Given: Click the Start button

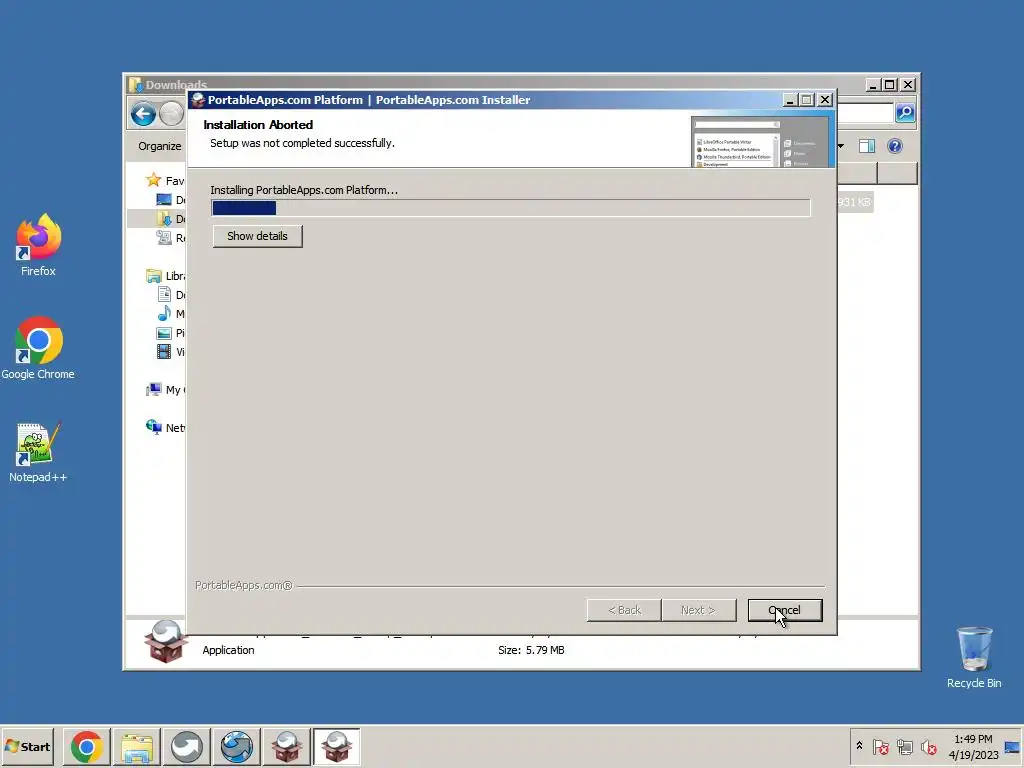Looking at the screenshot, I should coord(27,746).
